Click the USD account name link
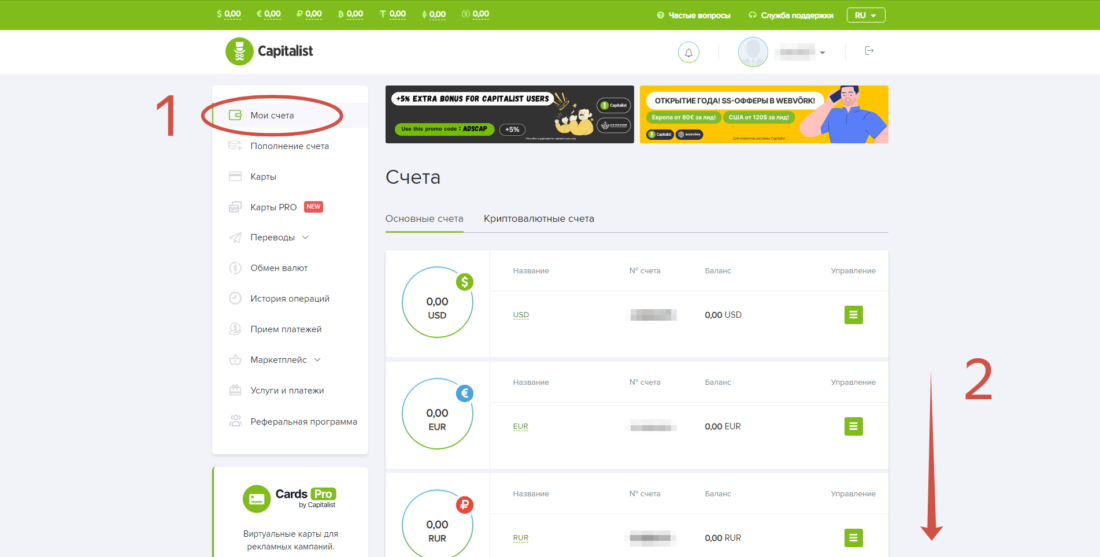The image size is (1100, 557). coord(521,315)
